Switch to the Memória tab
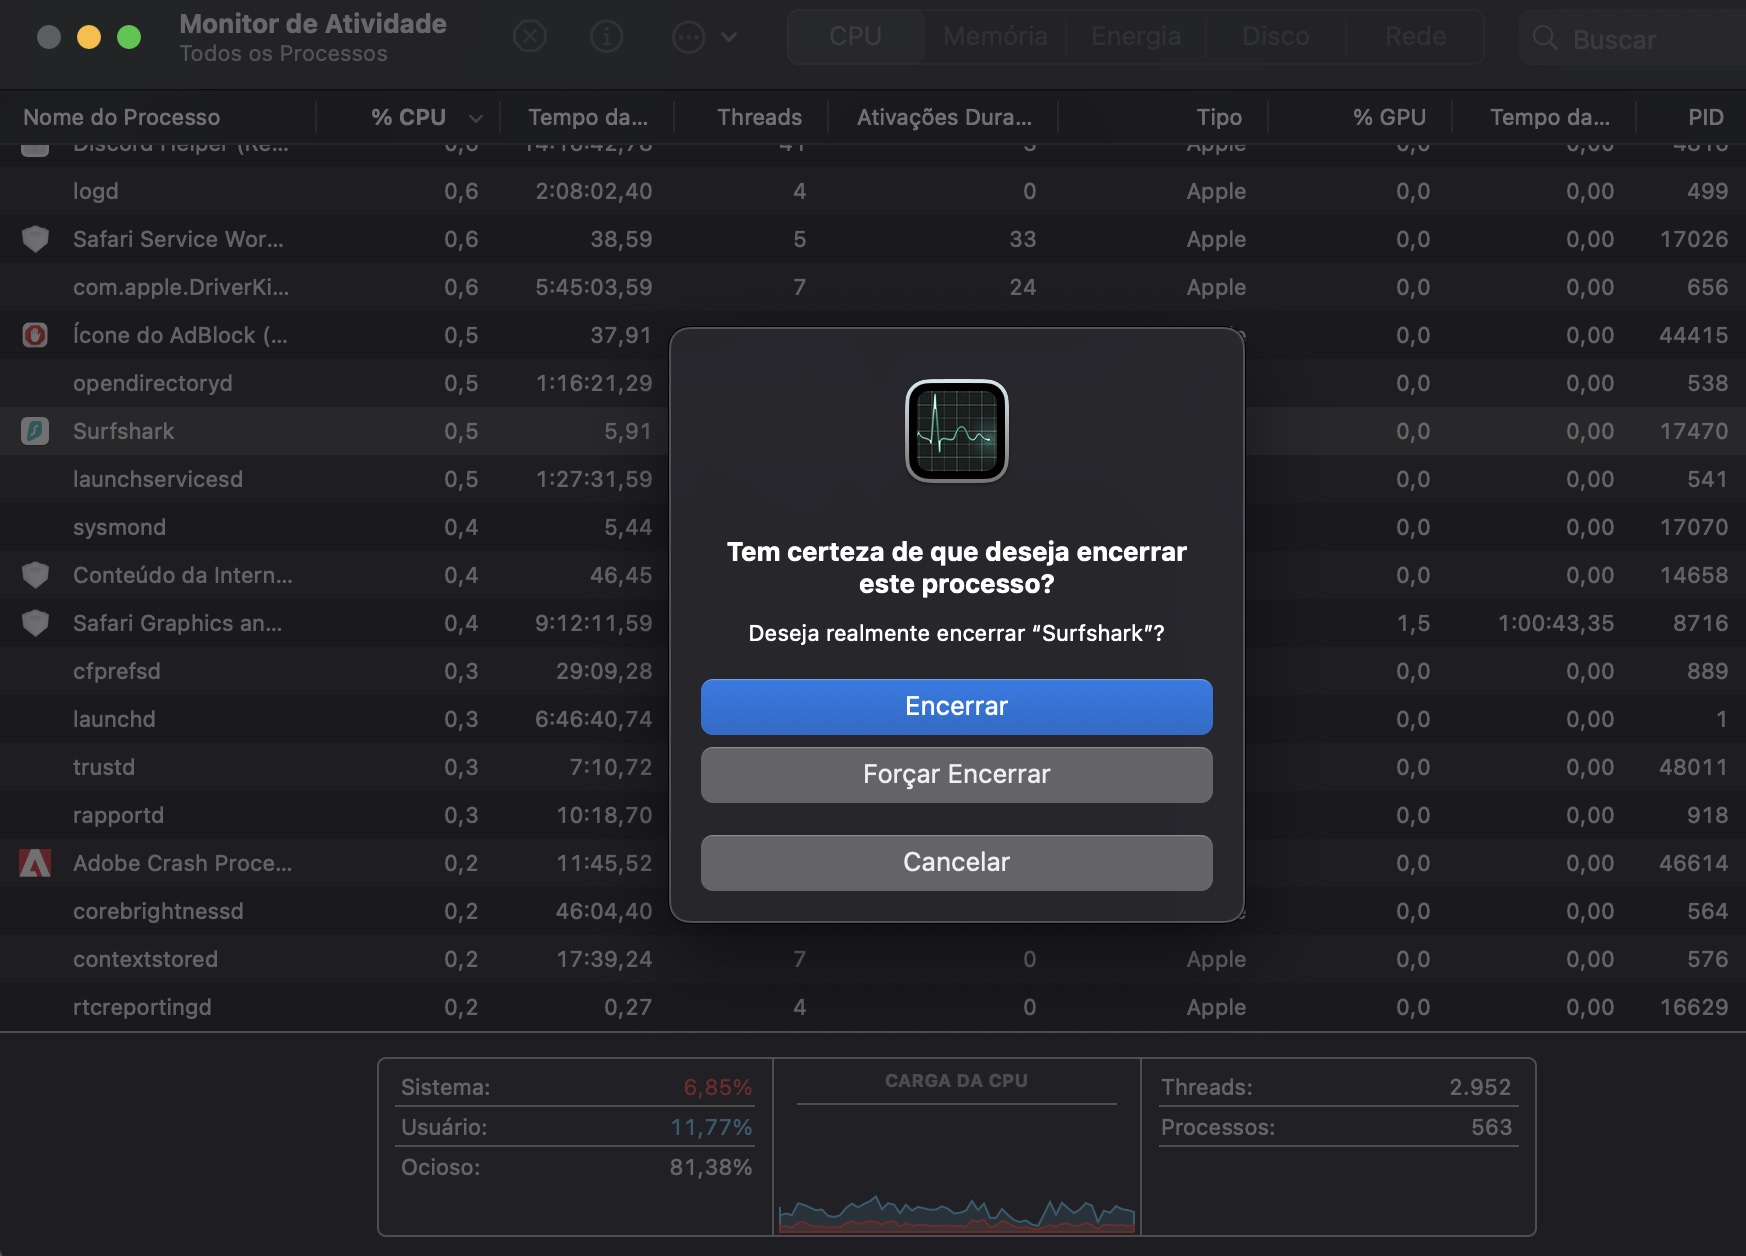This screenshot has height=1256, width=1746. 994,37
